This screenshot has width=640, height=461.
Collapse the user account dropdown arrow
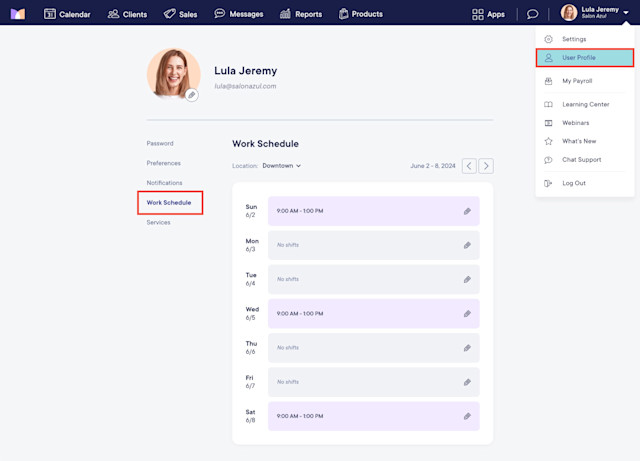[x=626, y=13]
